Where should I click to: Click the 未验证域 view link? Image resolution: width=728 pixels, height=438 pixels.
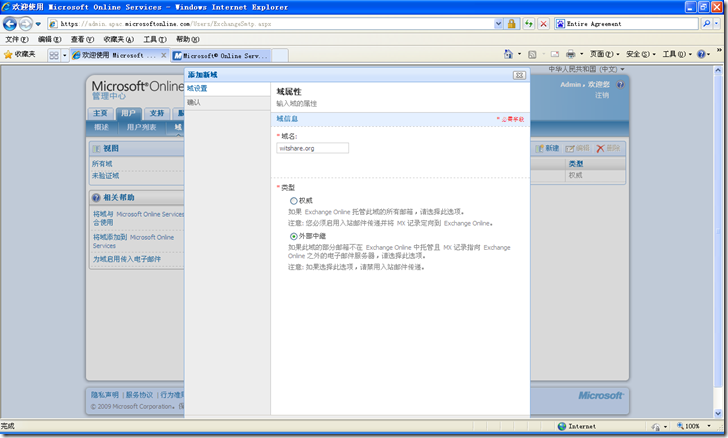click(x=105, y=176)
